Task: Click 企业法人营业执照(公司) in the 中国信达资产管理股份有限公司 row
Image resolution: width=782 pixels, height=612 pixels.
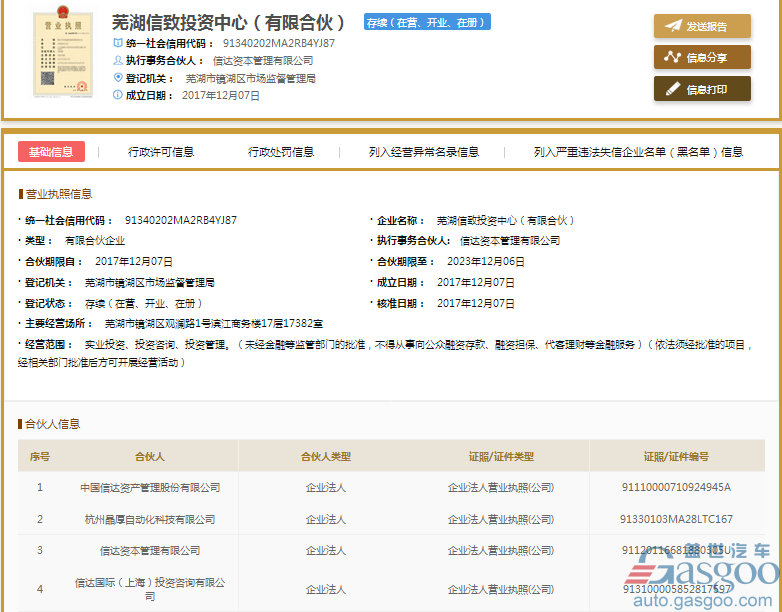Action: [501, 487]
